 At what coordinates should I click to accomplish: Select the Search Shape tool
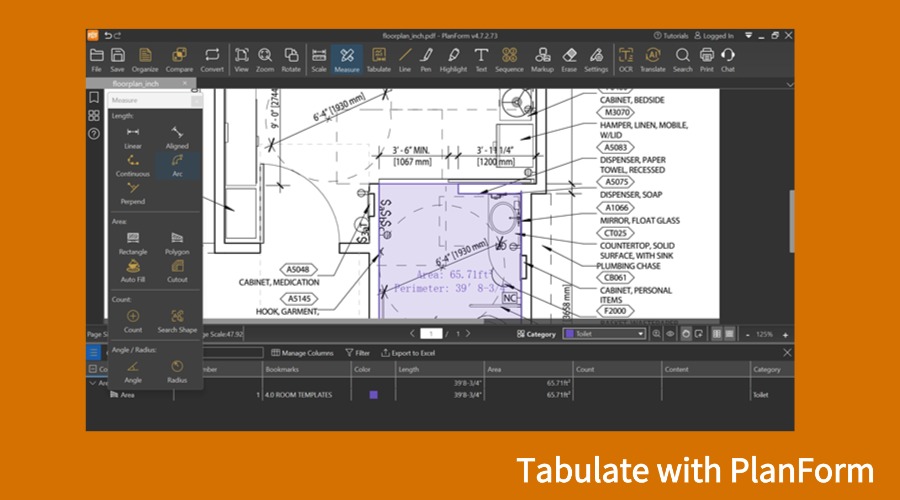point(177,321)
